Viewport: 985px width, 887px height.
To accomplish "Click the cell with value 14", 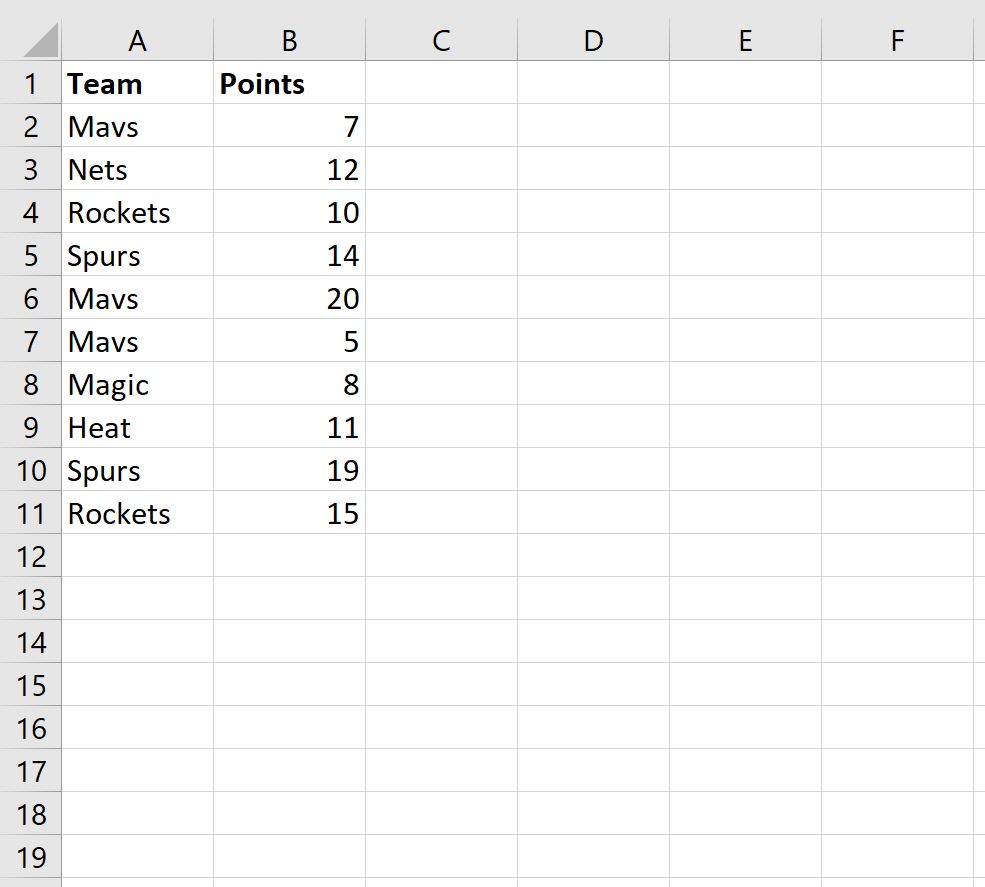I will pos(290,255).
